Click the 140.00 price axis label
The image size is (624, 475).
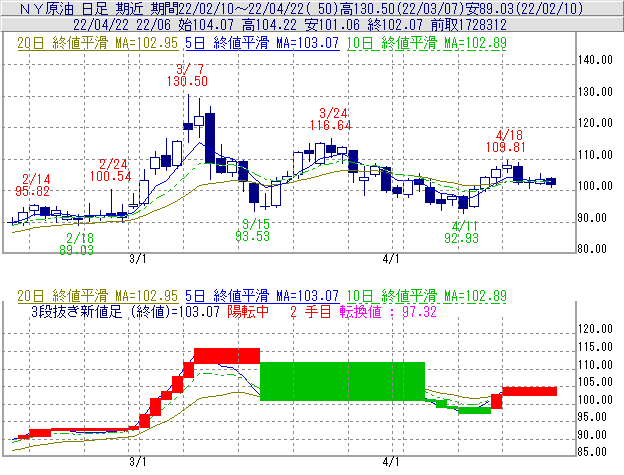pyautogui.click(x=595, y=60)
